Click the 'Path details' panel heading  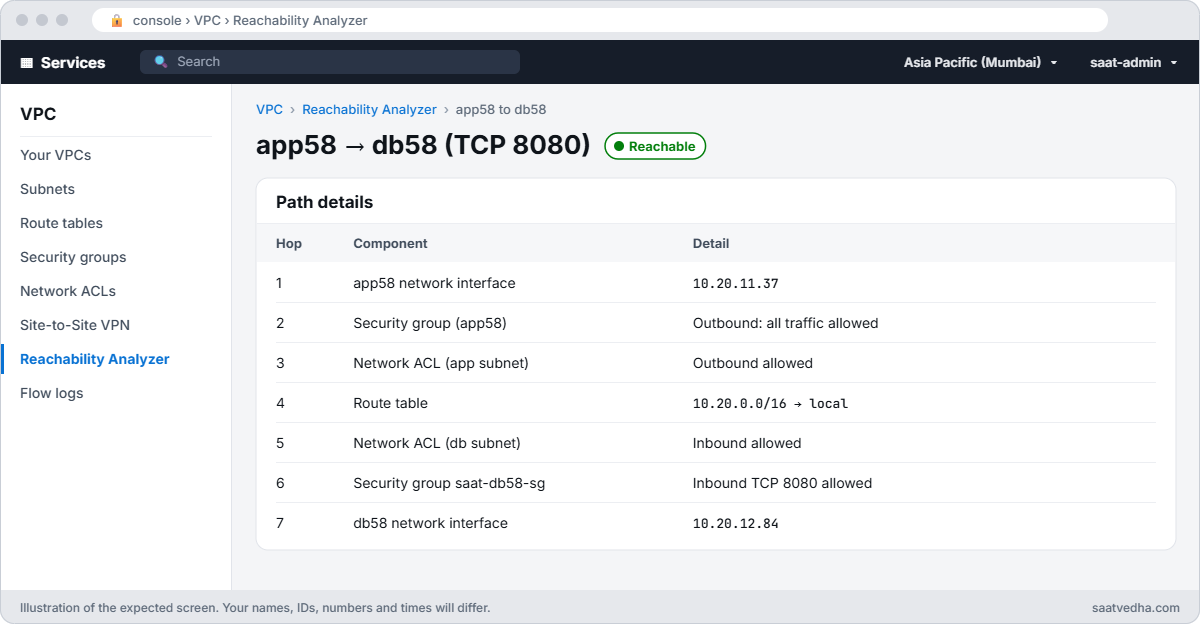[x=324, y=202]
